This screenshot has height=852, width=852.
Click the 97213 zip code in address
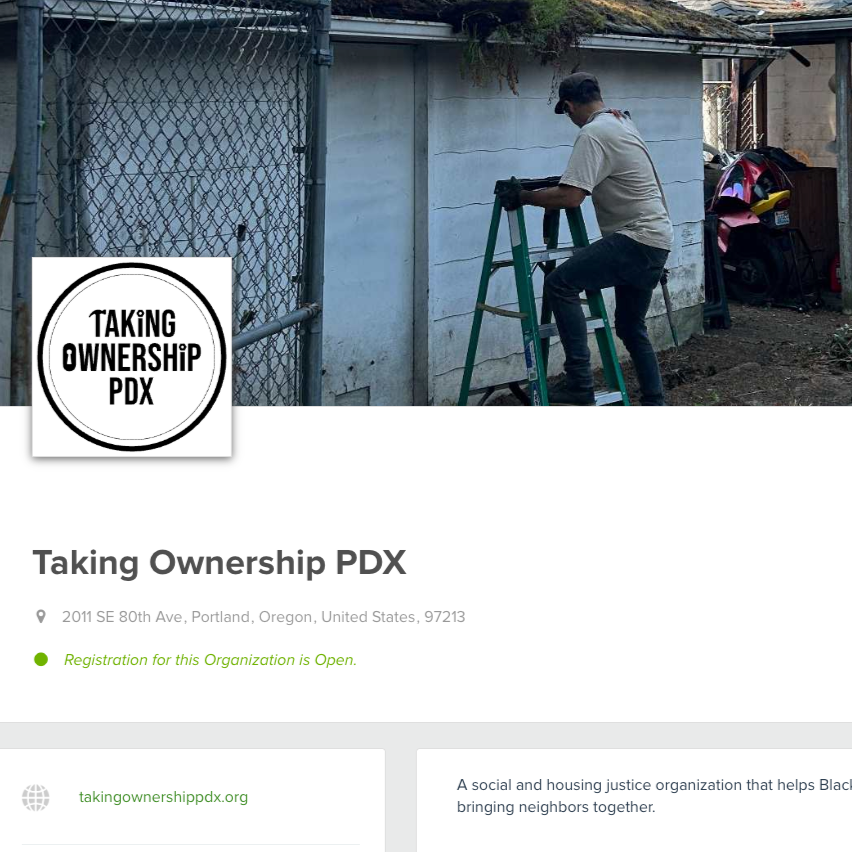pos(444,617)
